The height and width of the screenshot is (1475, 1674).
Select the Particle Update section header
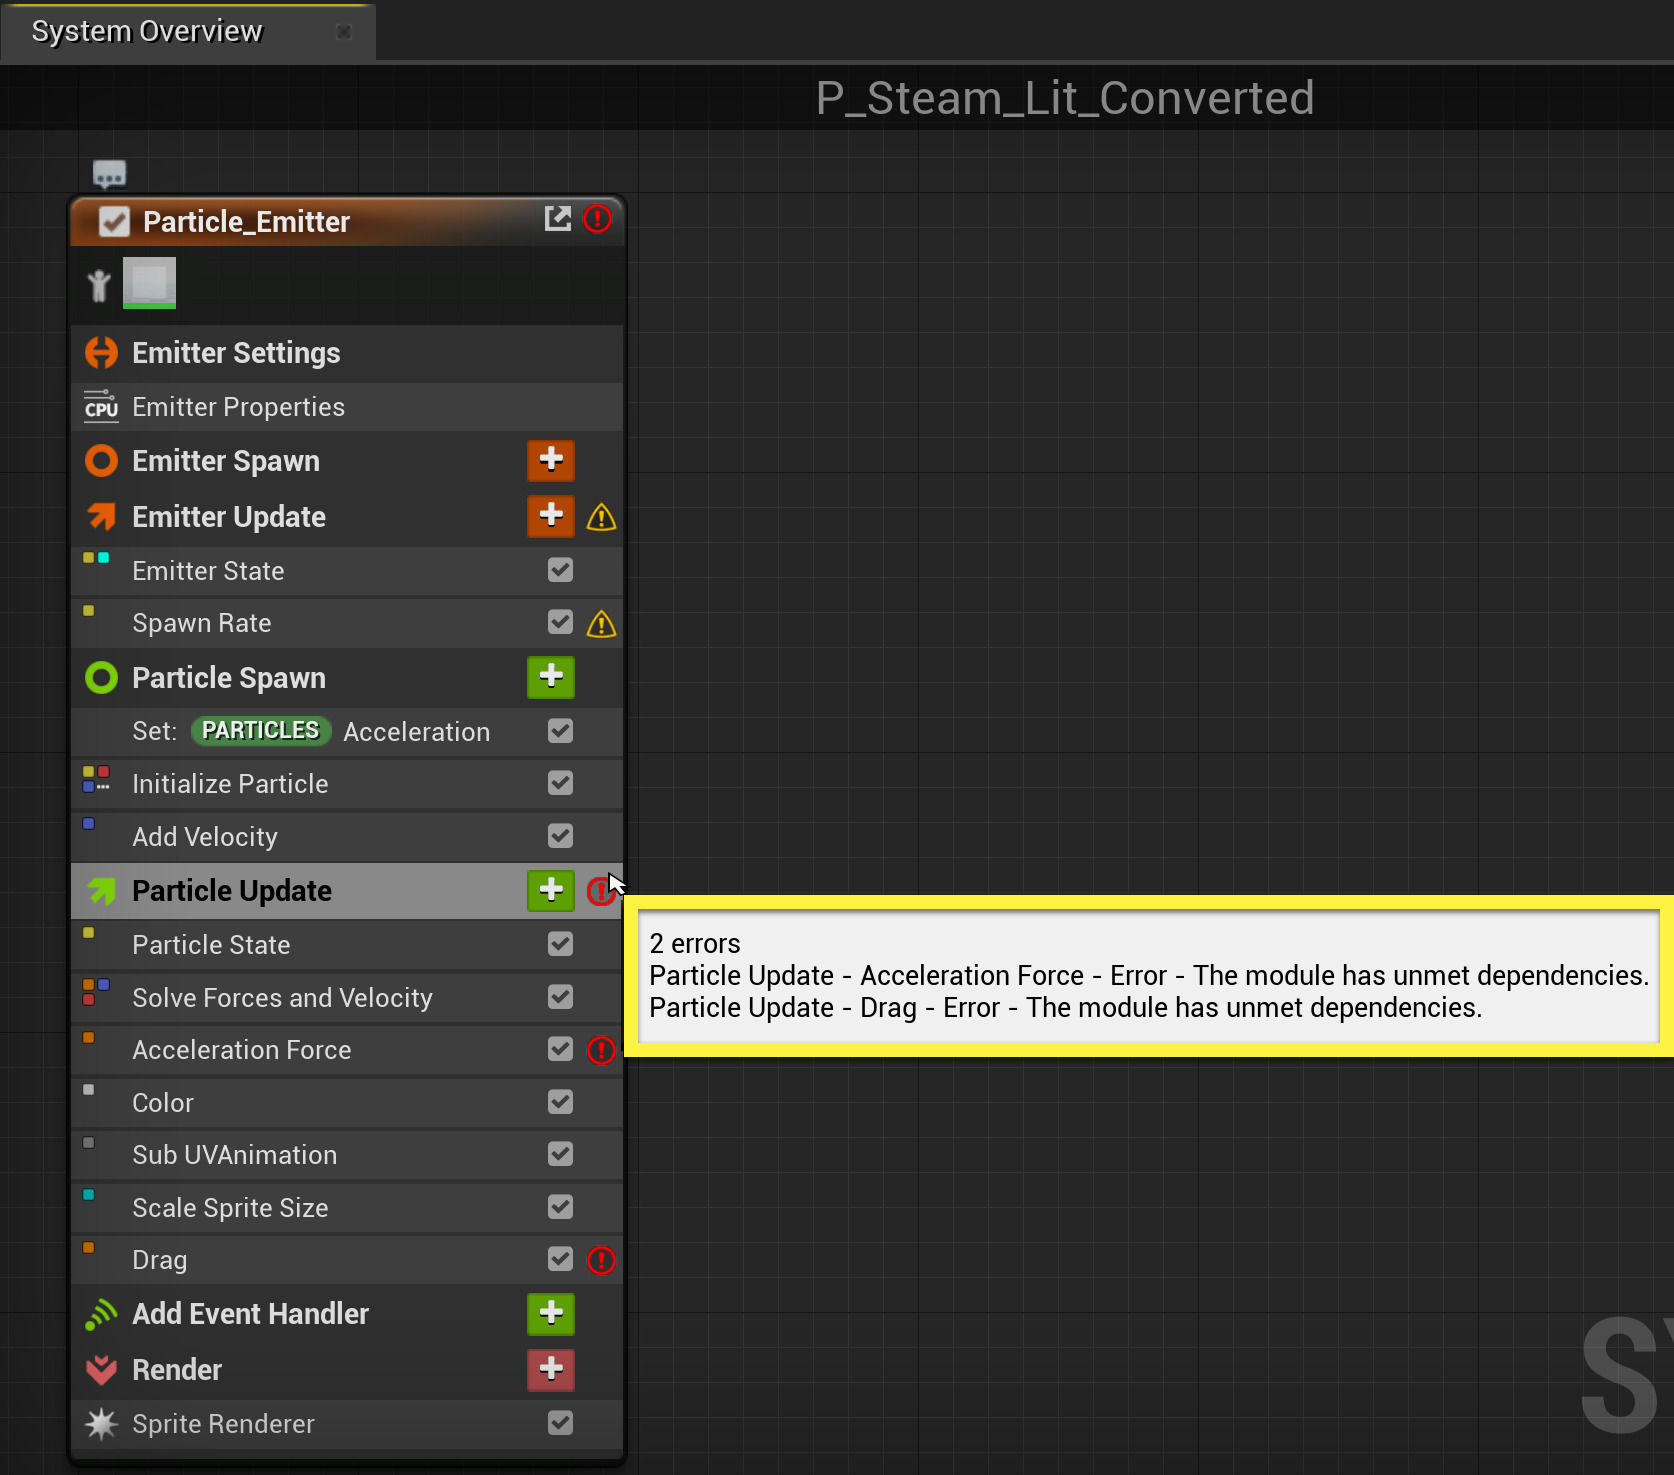[x=232, y=890]
